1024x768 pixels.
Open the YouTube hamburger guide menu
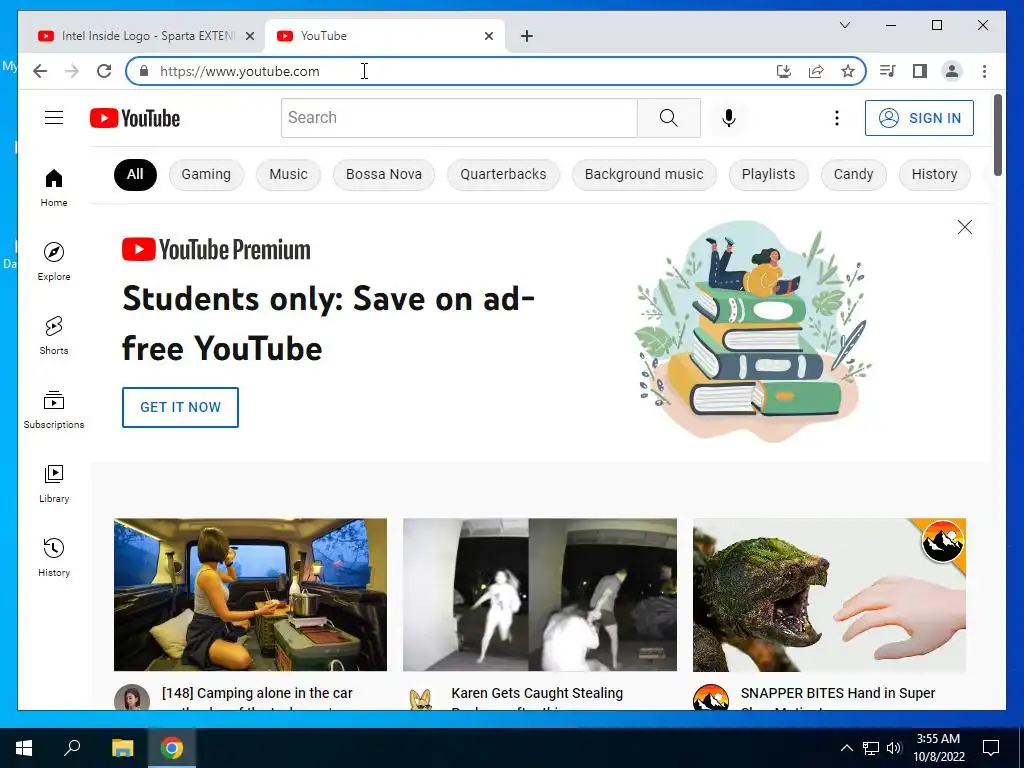54,118
